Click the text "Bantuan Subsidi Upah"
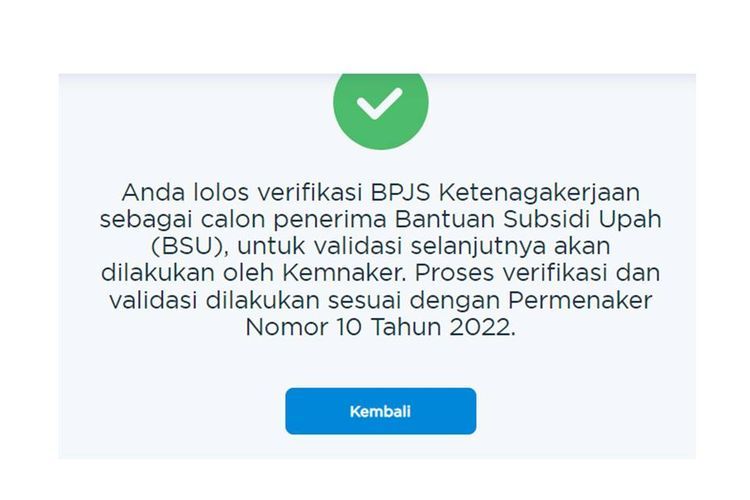This screenshot has width=750, height=500. 529,220
